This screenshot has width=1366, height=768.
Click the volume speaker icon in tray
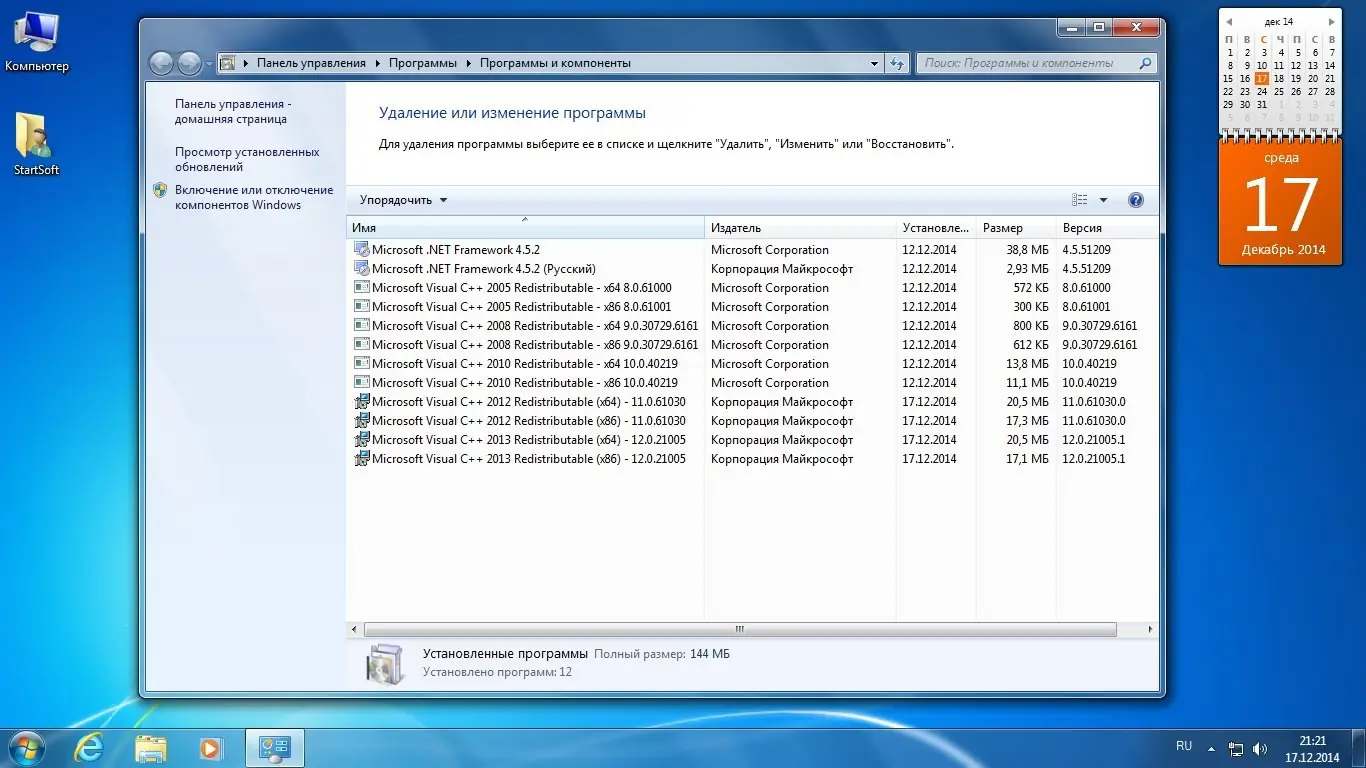point(1260,748)
